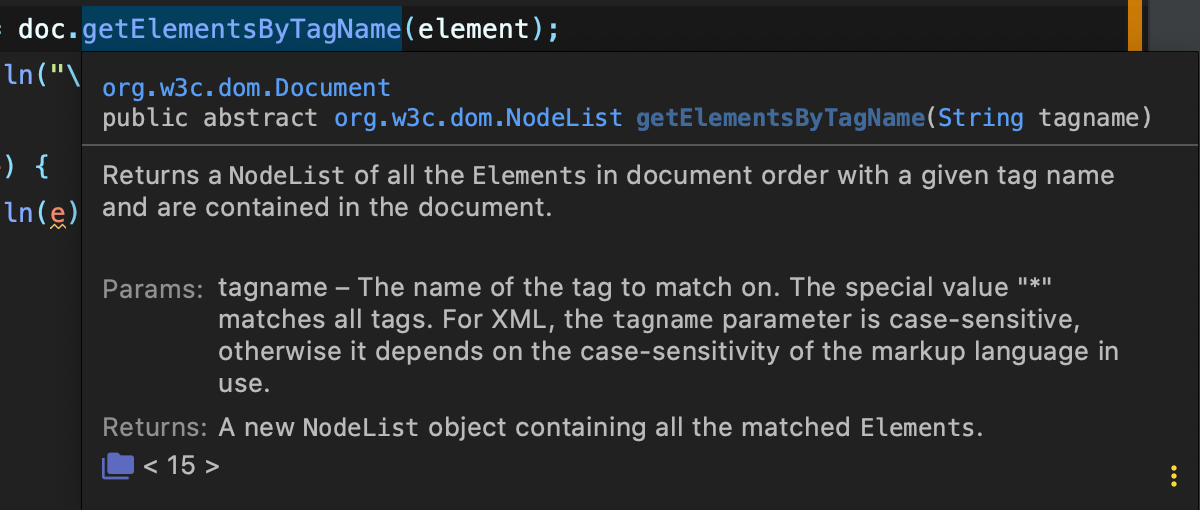The image size is (1200, 510).
Task: Open the String parameter type link
Action: (980, 118)
